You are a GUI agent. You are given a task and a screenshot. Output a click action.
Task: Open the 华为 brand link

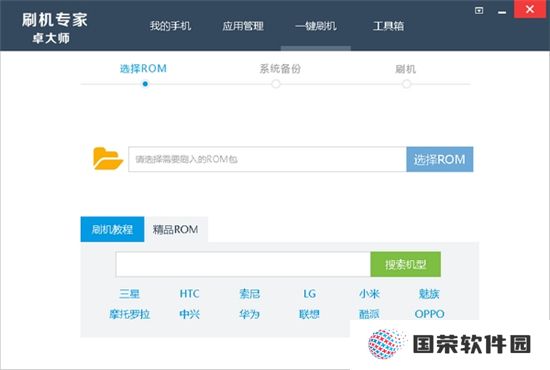tap(249, 314)
